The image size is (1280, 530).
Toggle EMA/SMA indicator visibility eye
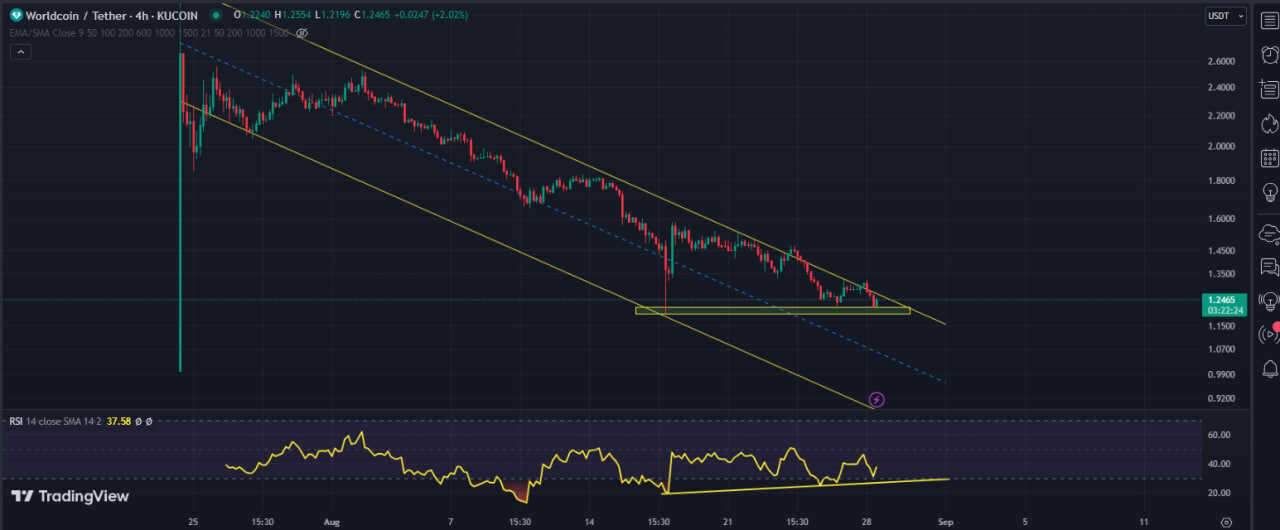[x=302, y=33]
